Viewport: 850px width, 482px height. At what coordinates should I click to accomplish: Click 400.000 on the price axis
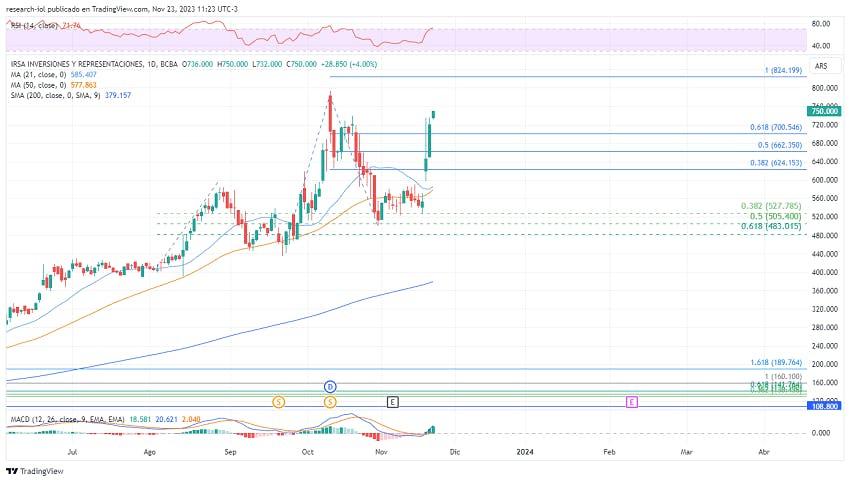825,272
